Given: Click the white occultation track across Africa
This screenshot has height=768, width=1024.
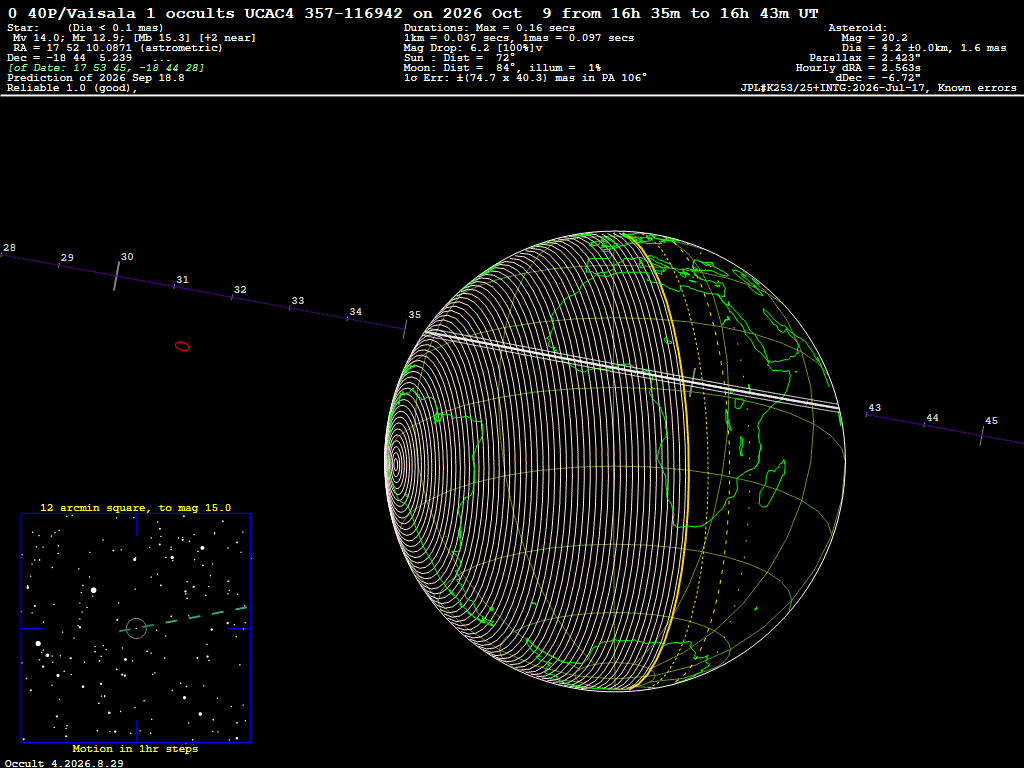Looking at the screenshot, I should (632, 371).
